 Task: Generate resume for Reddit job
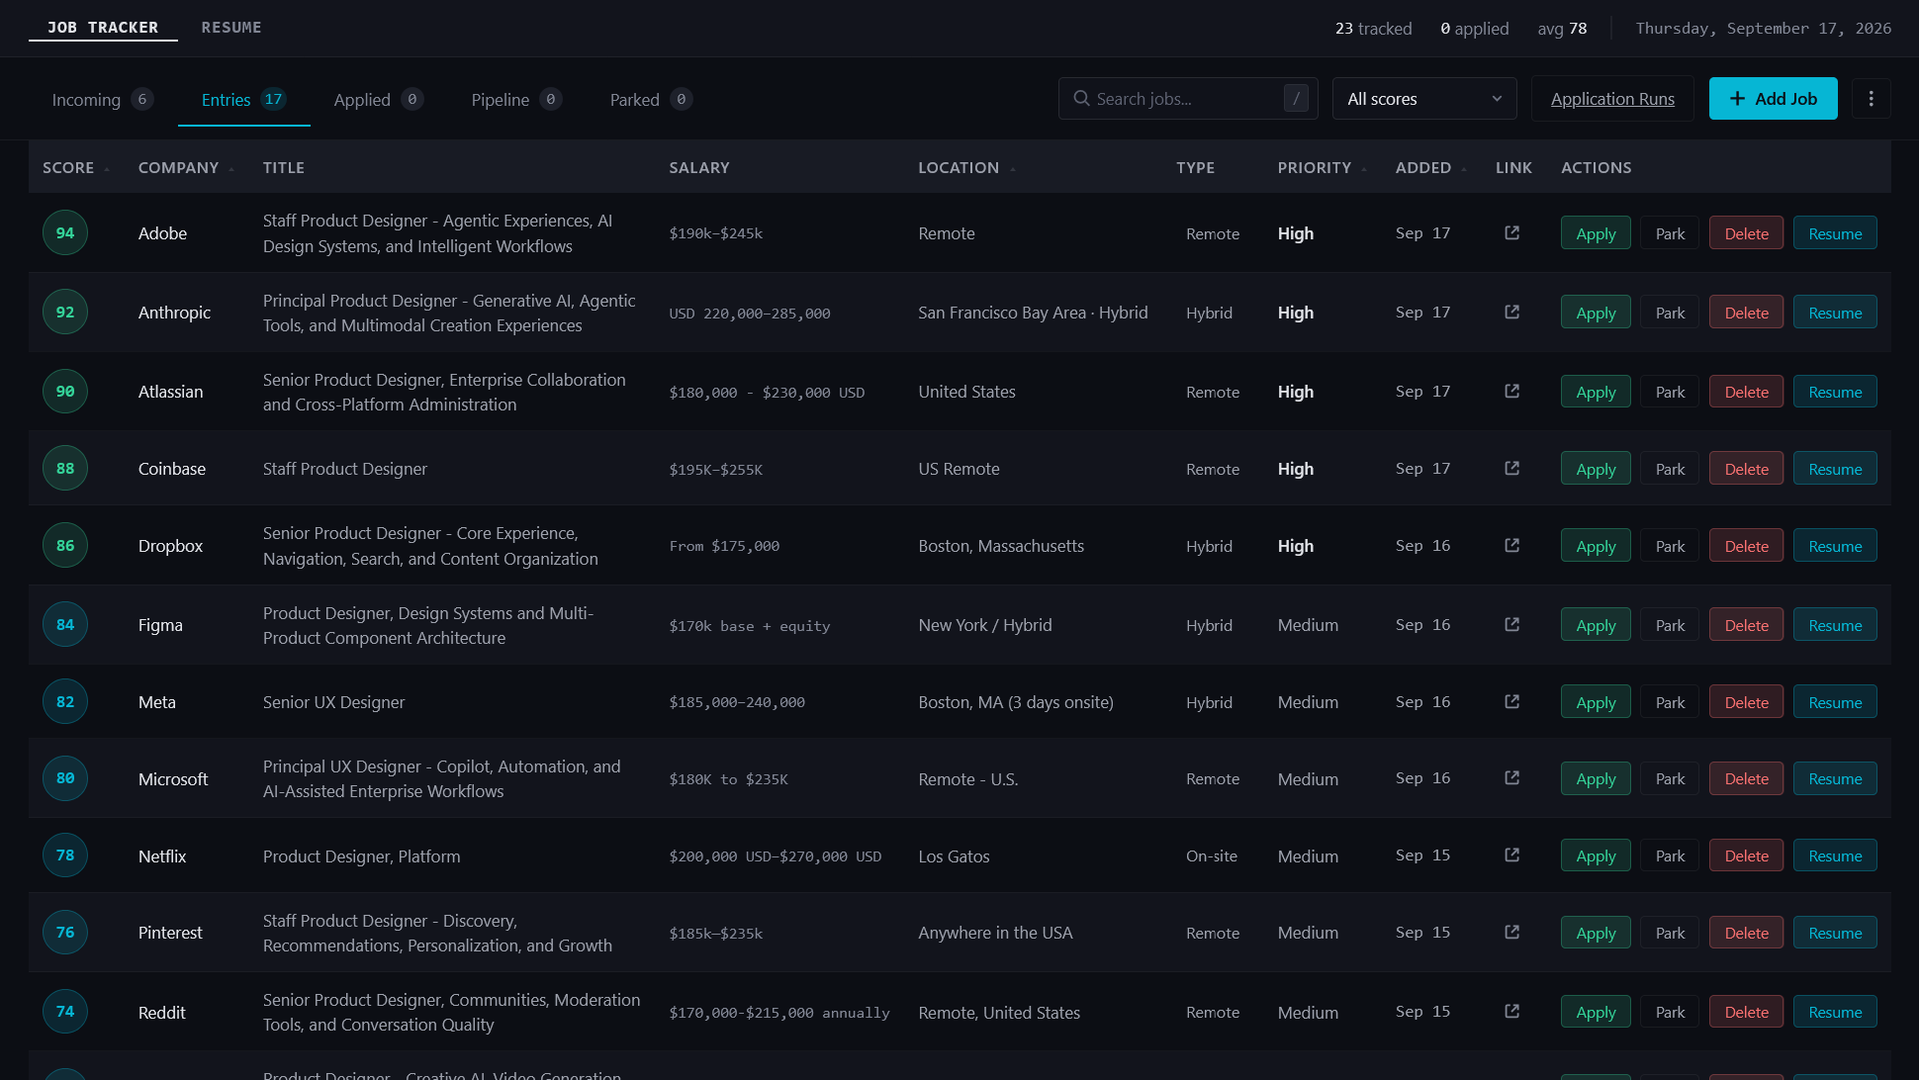tap(1834, 1011)
